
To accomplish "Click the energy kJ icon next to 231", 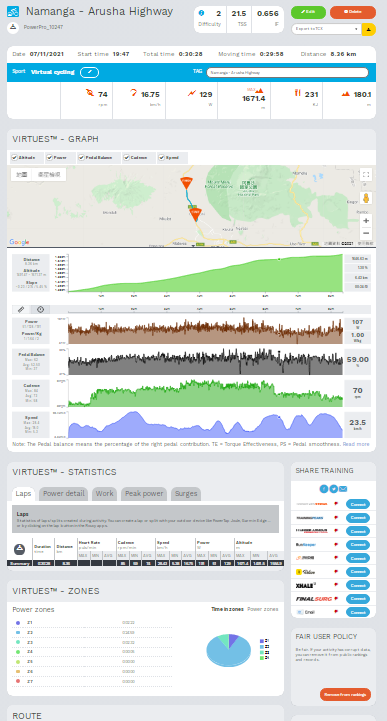I will click(297, 93).
